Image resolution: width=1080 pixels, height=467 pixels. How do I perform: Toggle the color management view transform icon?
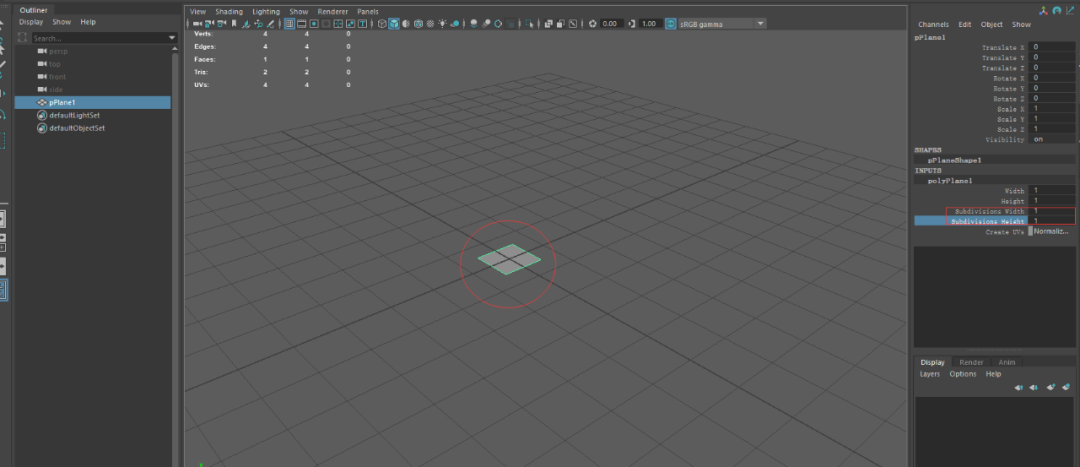pos(671,23)
